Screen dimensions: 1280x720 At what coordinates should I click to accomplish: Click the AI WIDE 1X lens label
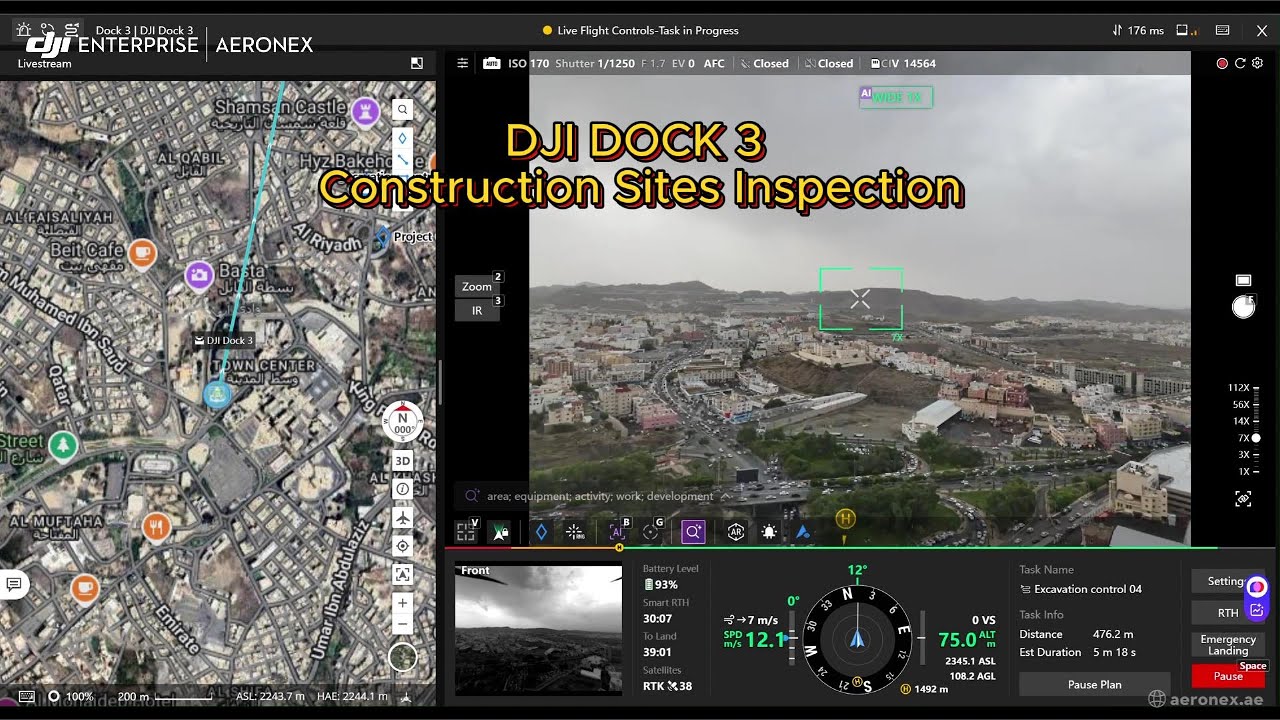coord(896,97)
